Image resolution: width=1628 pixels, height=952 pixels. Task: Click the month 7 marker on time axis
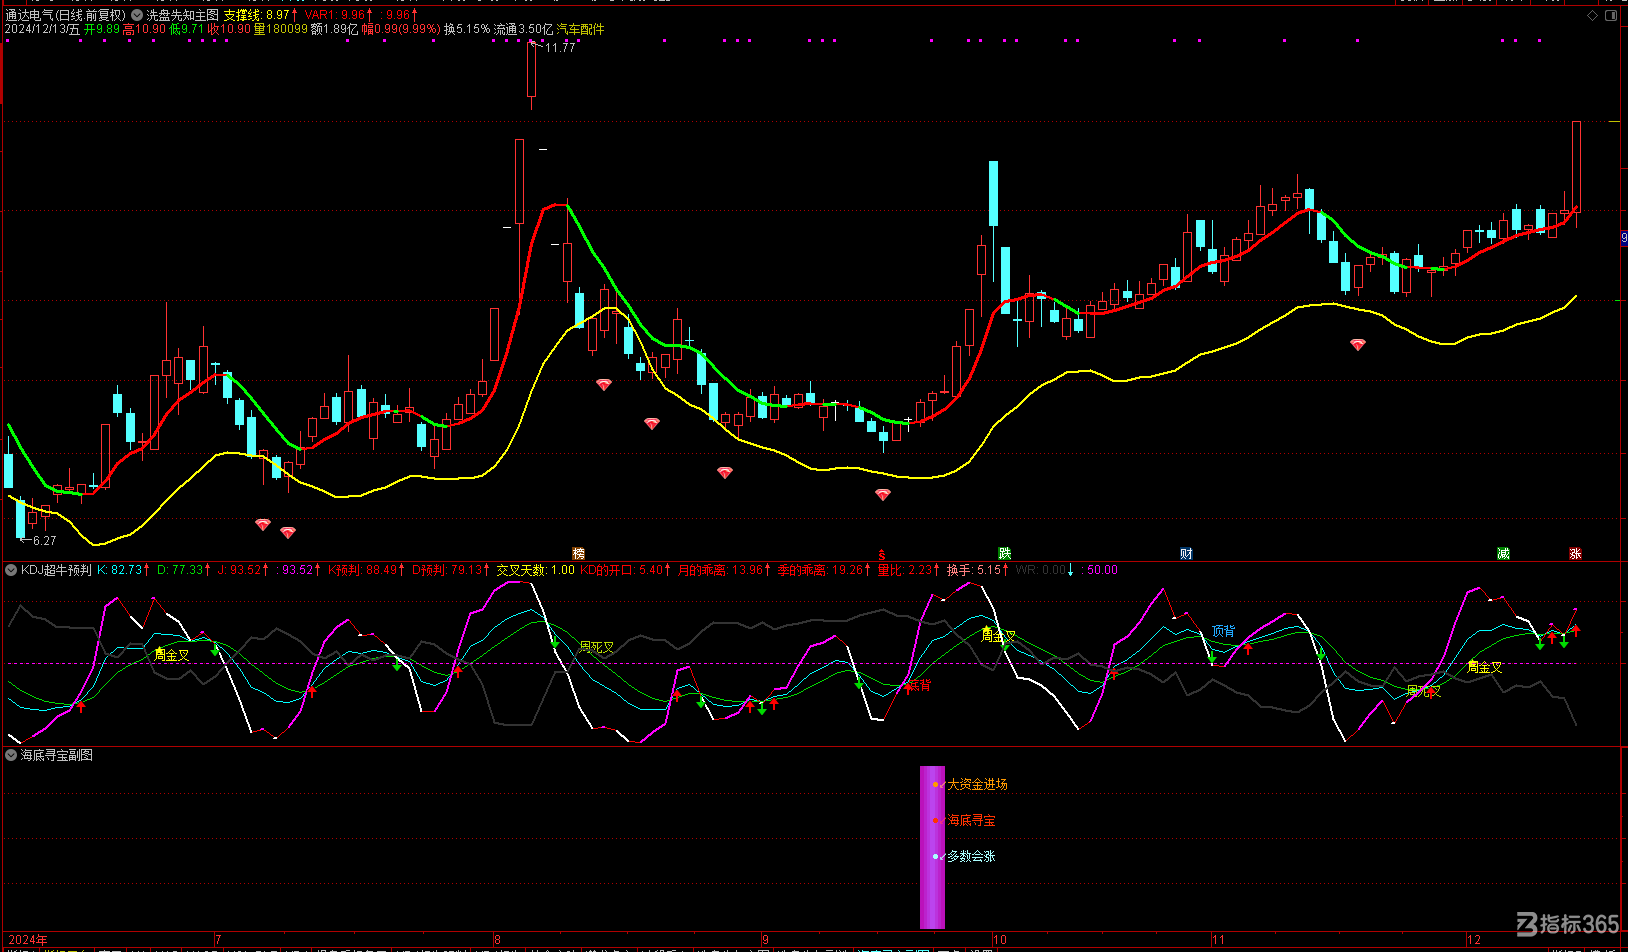point(218,940)
